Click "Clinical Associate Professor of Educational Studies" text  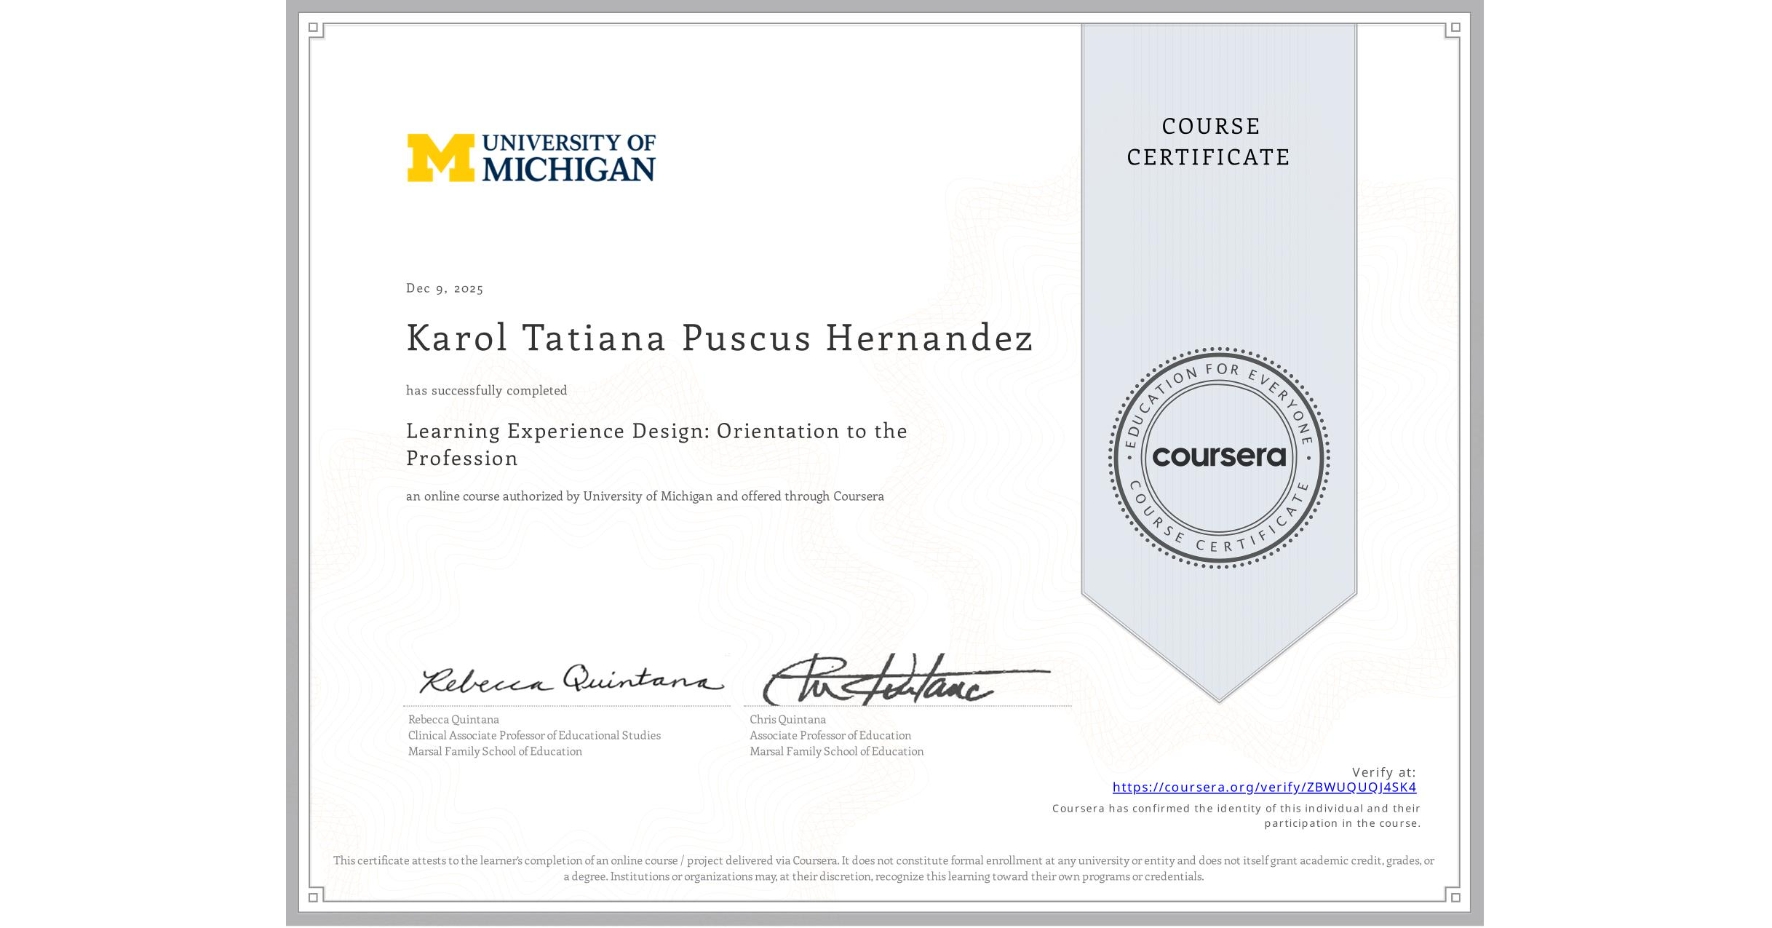pyautogui.click(x=534, y=736)
